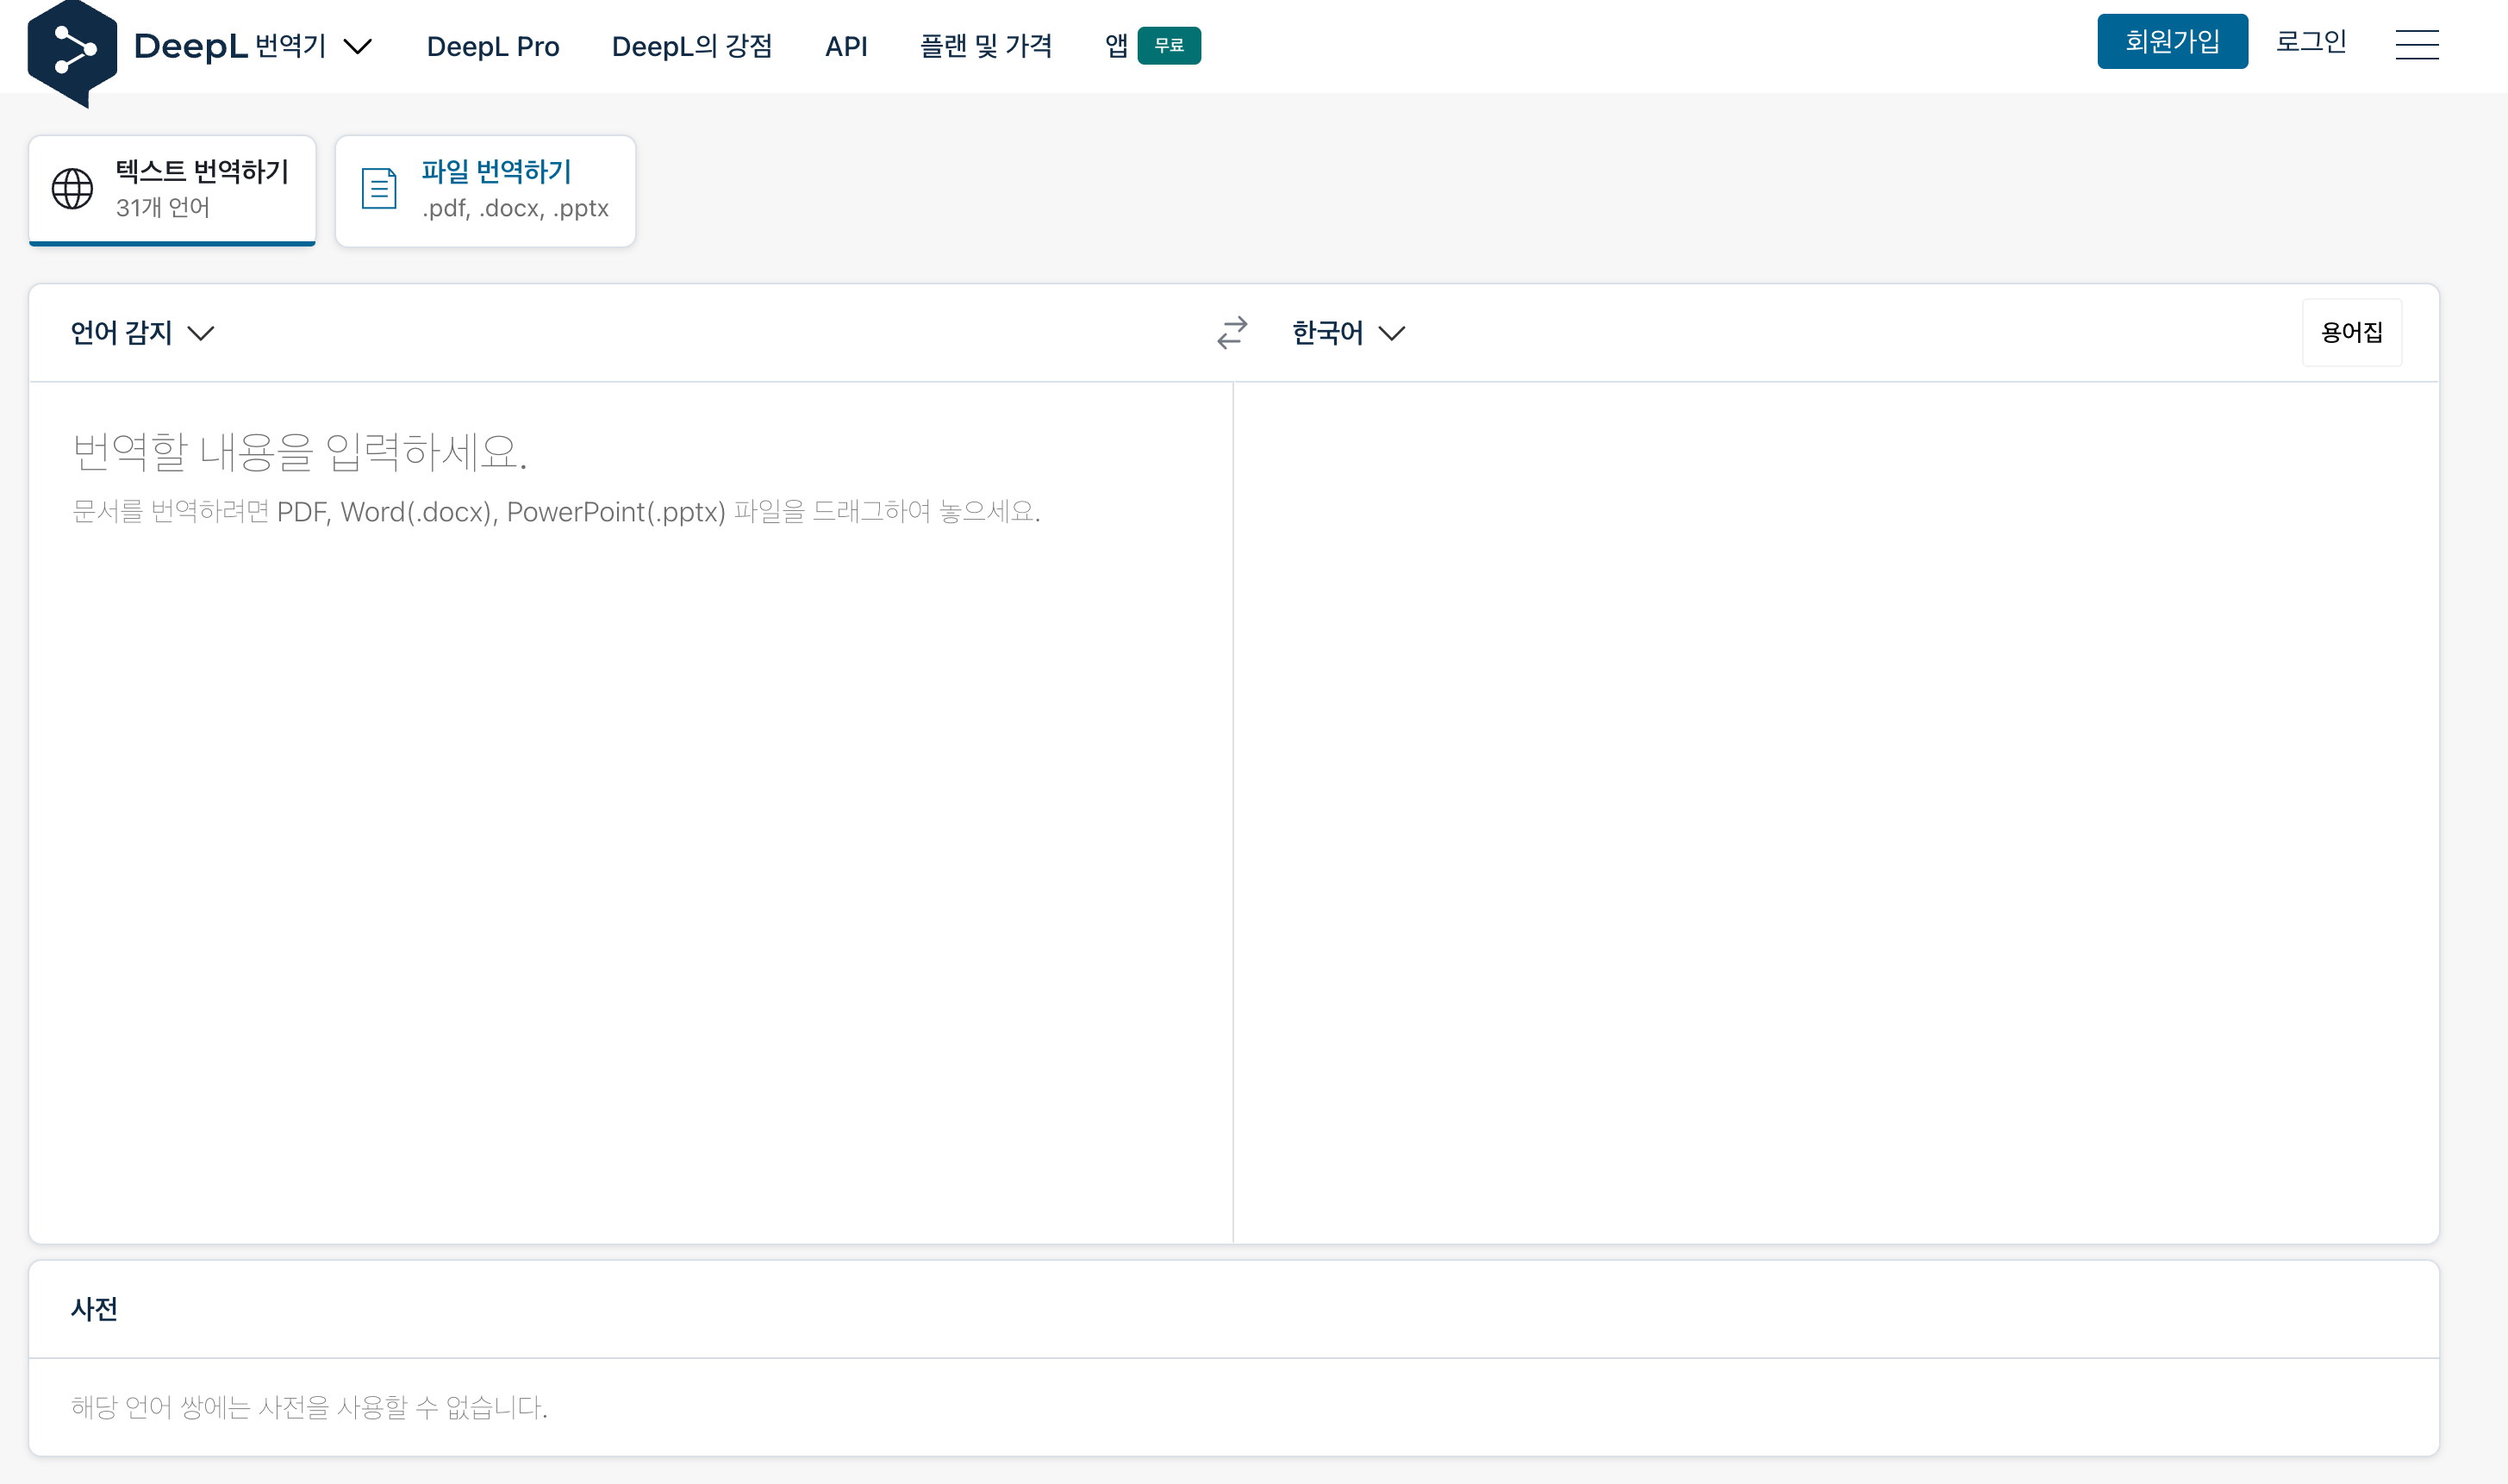Open DeepL Pro in the navigation
Screen dimensions: 2508x1484
pos(493,46)
